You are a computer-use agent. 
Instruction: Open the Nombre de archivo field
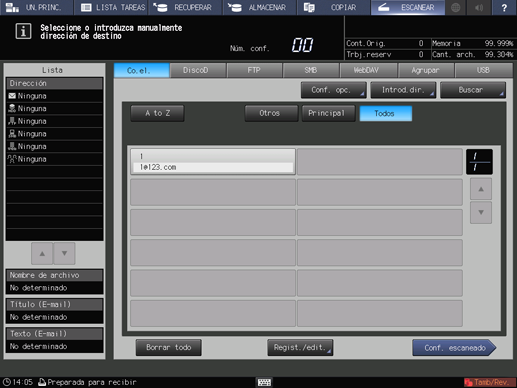tap(54, 282)
